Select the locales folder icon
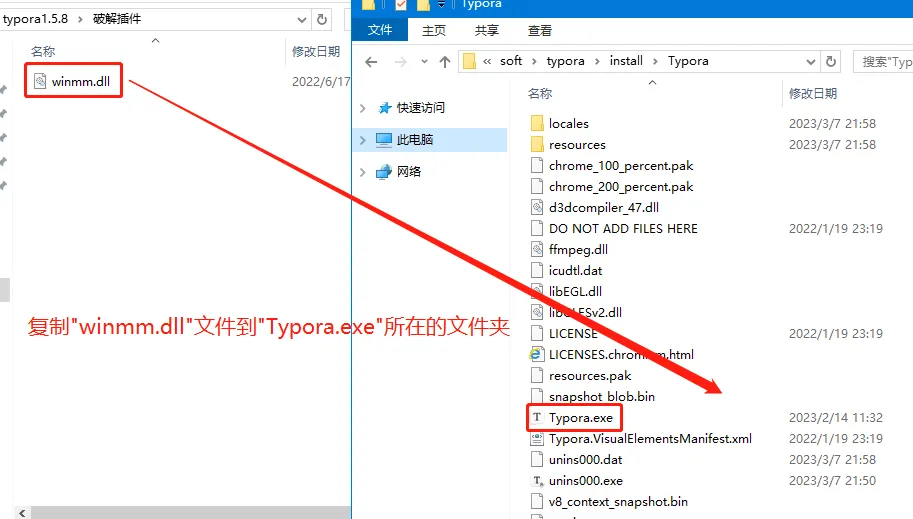The image size is (913, 519). [537, 123]
